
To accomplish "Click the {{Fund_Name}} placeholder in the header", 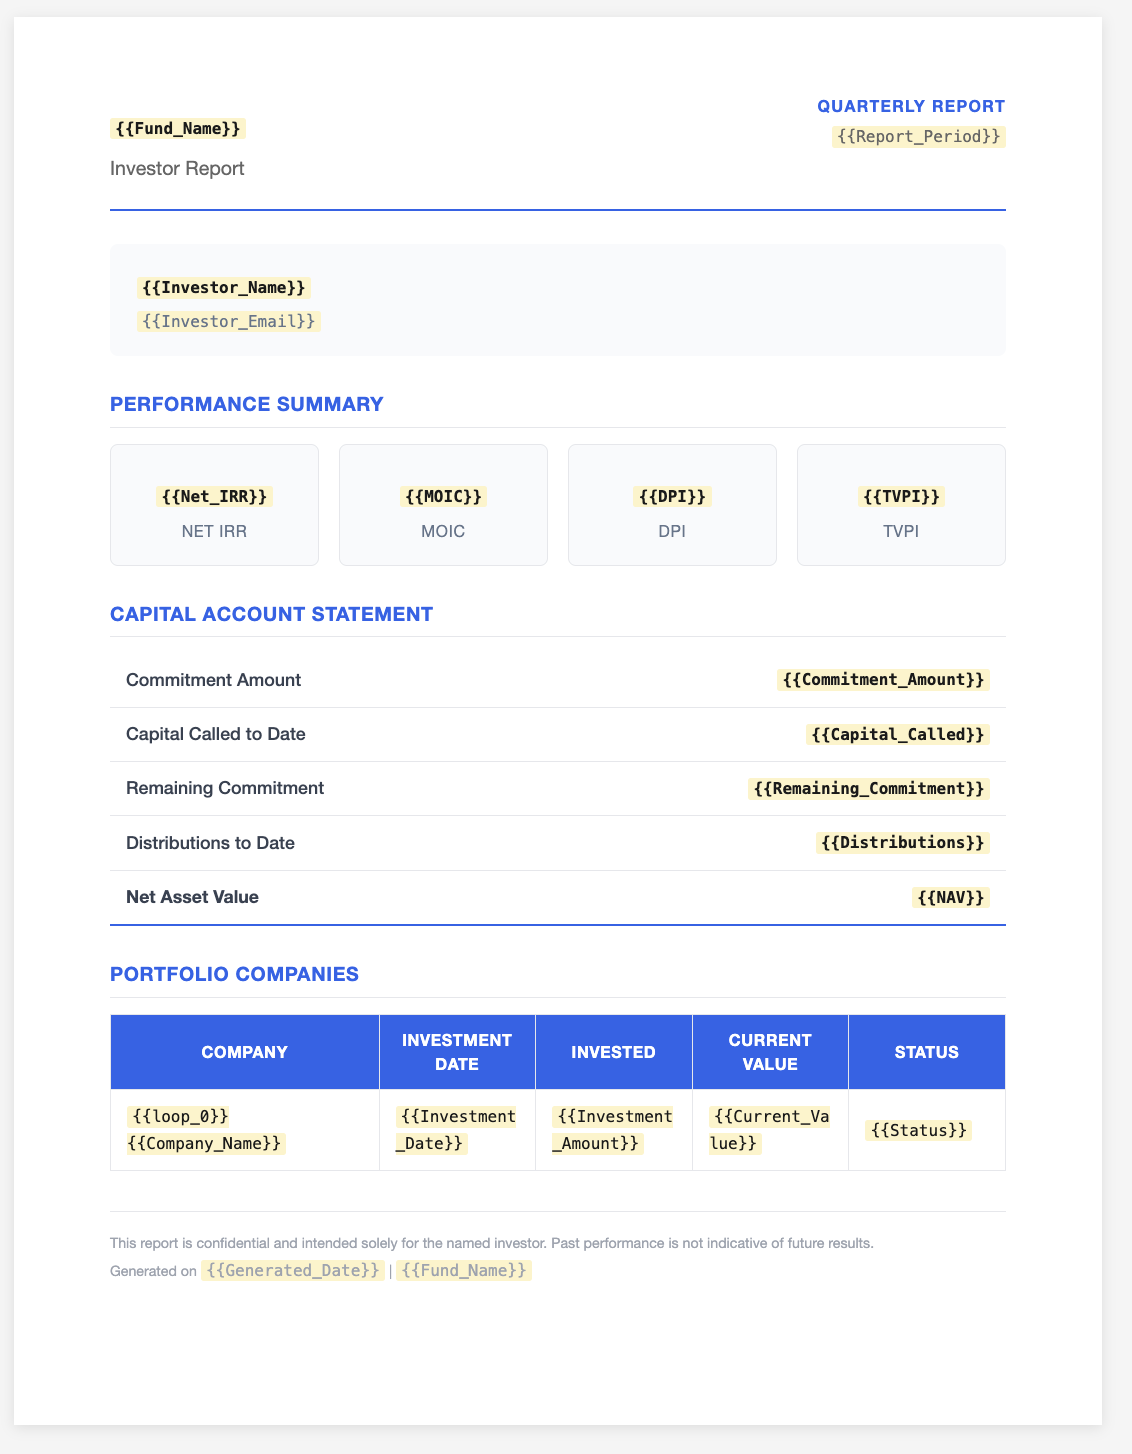I will click(x=178, y=128).
